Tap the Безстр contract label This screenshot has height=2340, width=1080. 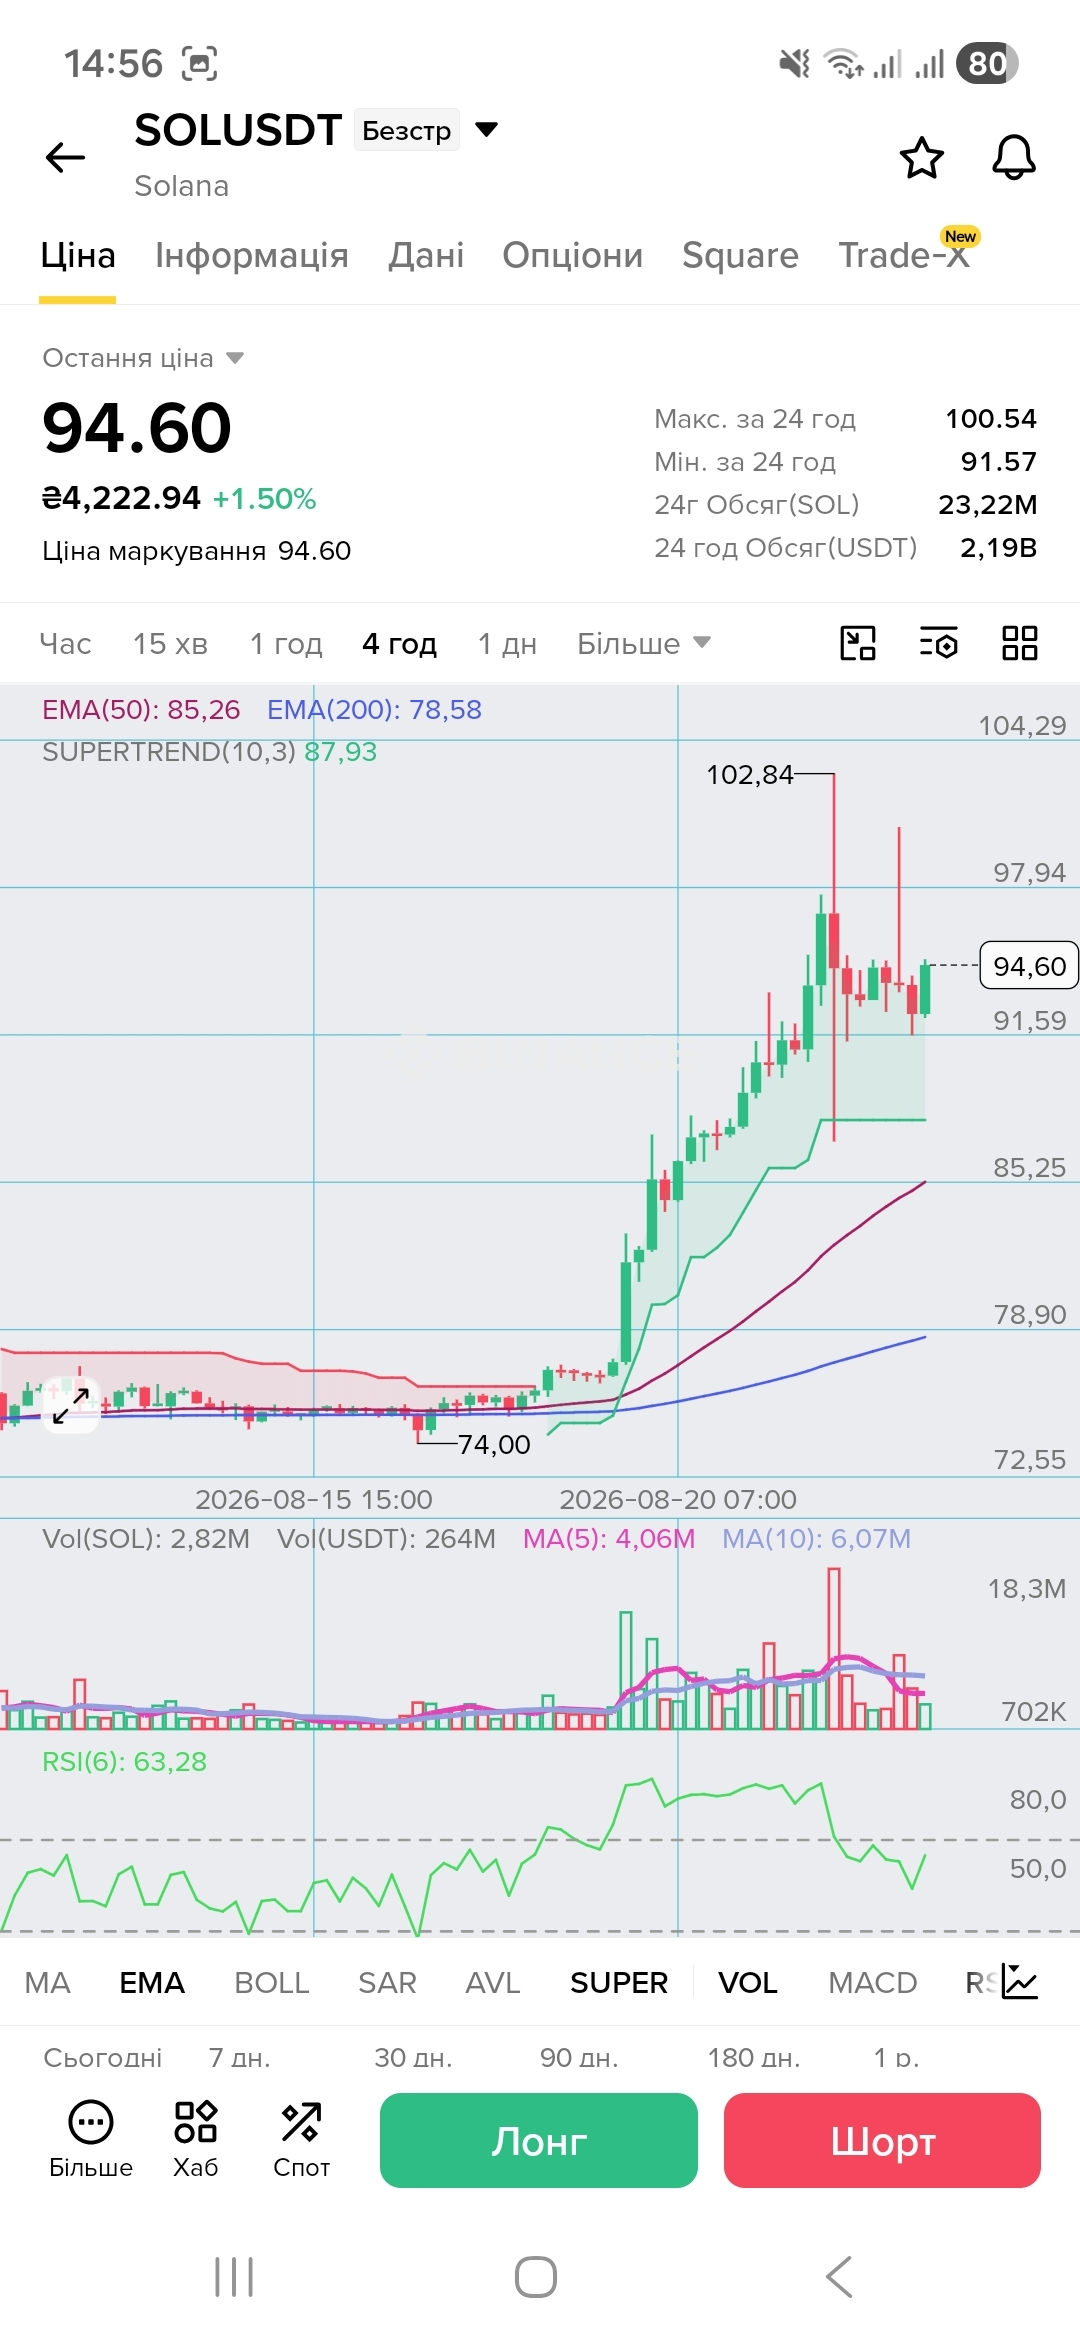pyautogui.click(x=406, y=130)
